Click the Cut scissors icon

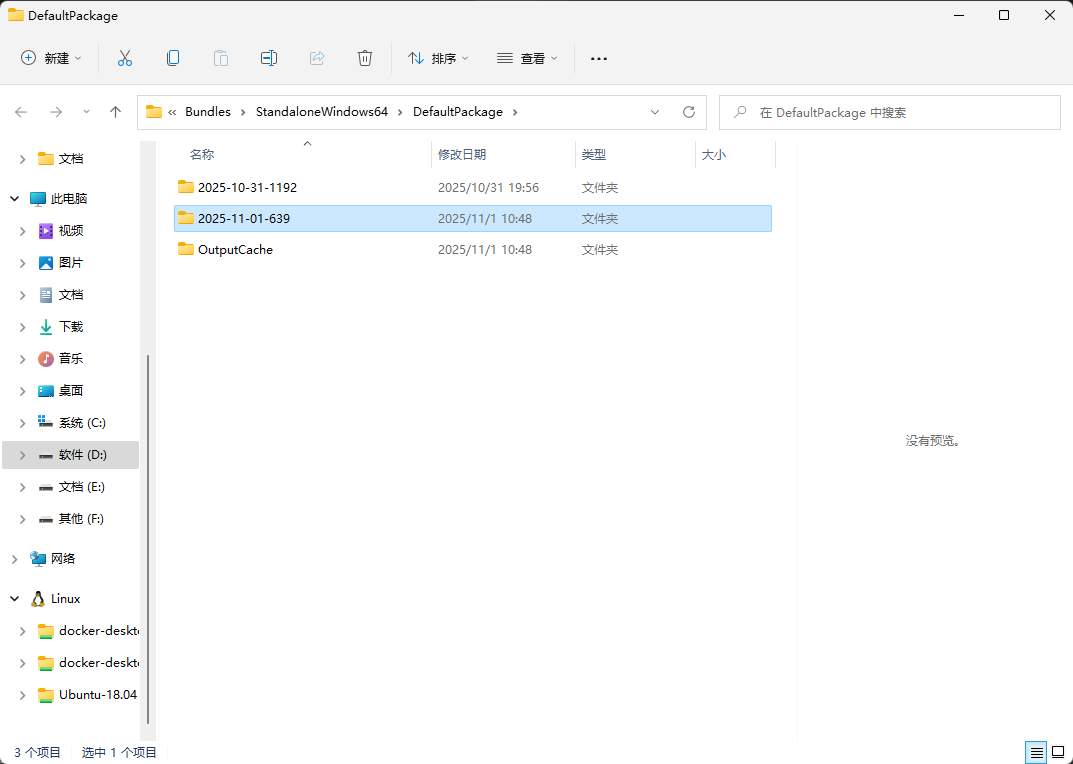pos(125,58)
